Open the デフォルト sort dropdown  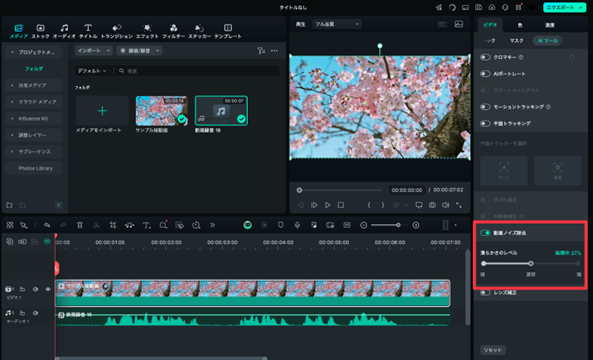click(92, 71)
